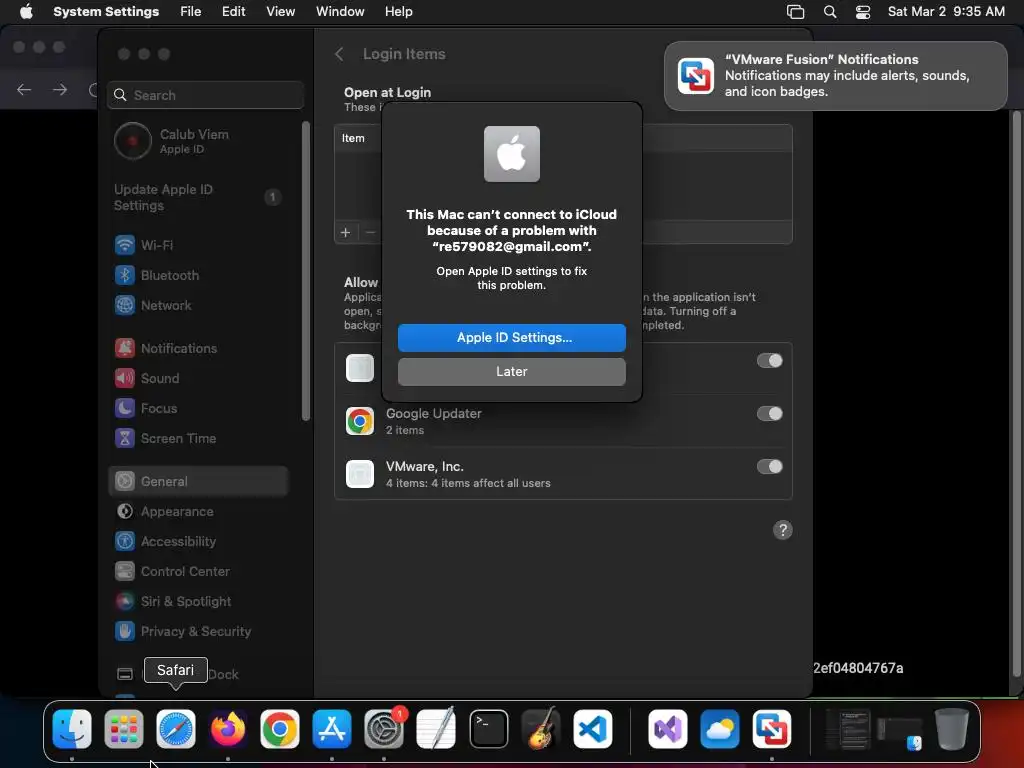Image resolution: width=1024 pixels, height=768 pixels.
Task: Click the Stage Manager menu bar icon
Action: coord(795,12)
